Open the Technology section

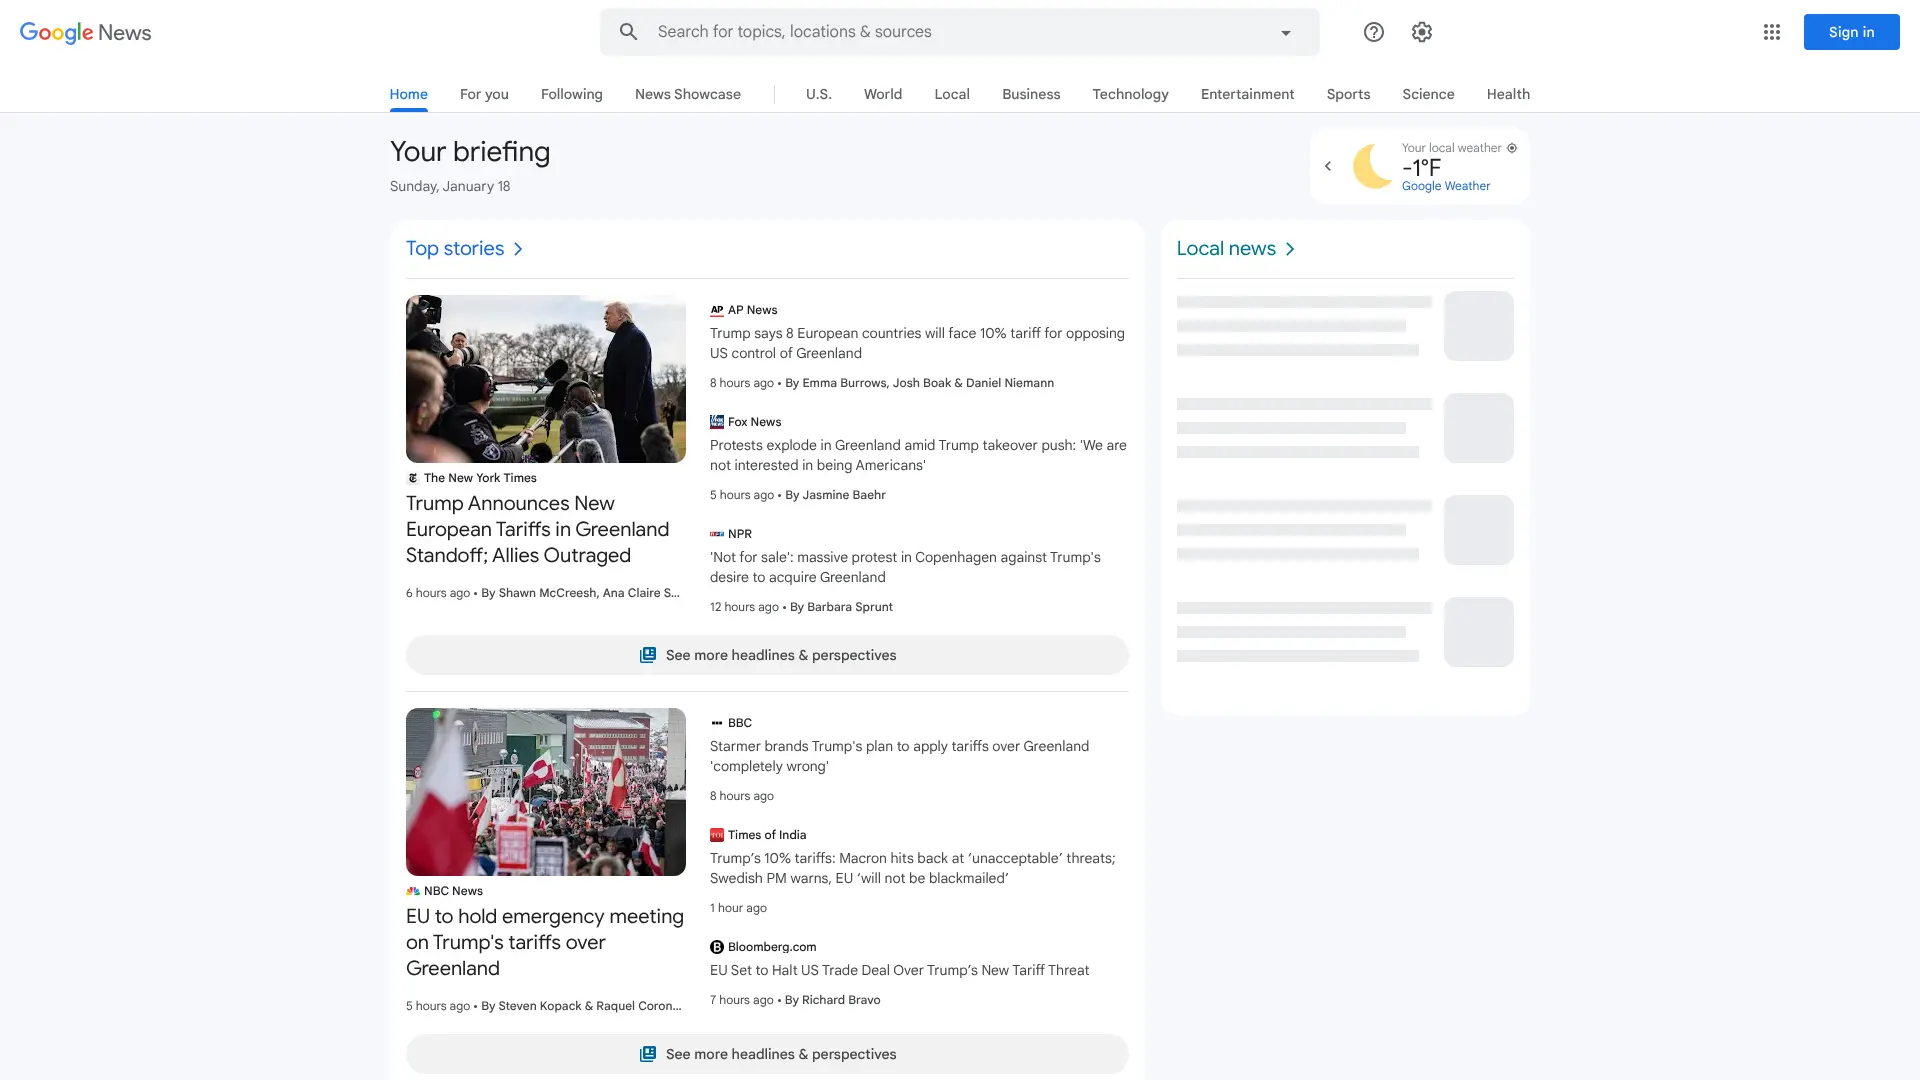[1130, 94]
